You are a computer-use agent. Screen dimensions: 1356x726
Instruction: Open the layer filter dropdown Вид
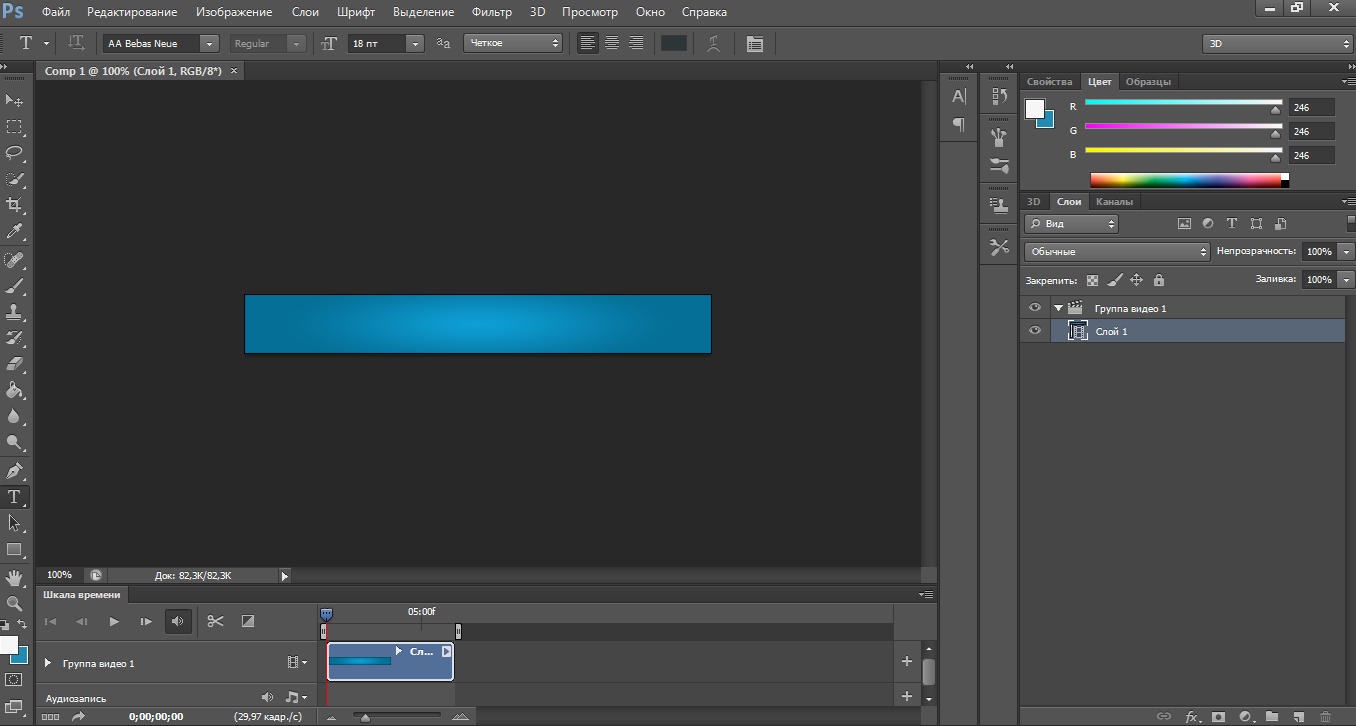point(1071,224)
